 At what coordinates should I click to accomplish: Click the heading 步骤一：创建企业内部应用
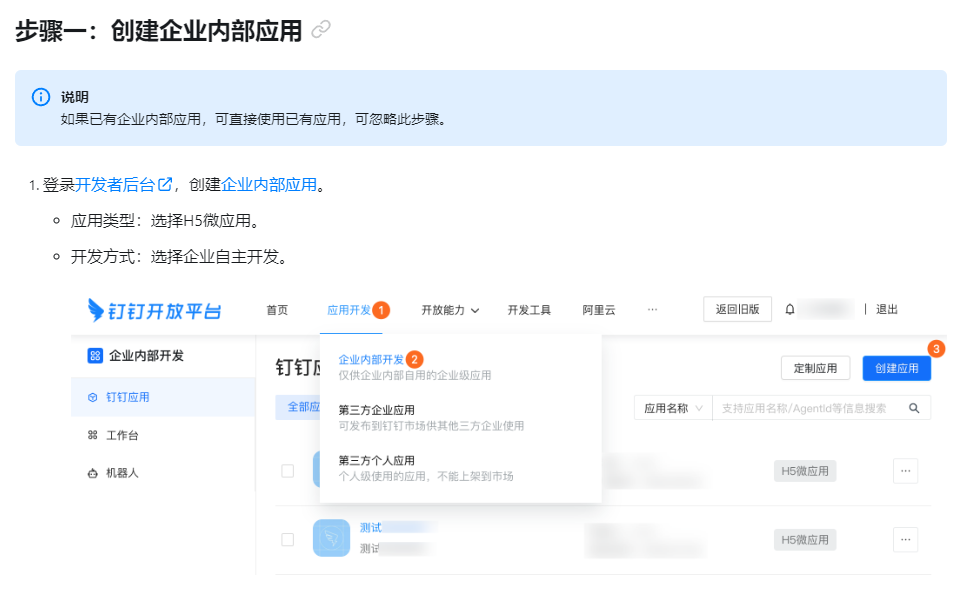[x=158, y=30]
